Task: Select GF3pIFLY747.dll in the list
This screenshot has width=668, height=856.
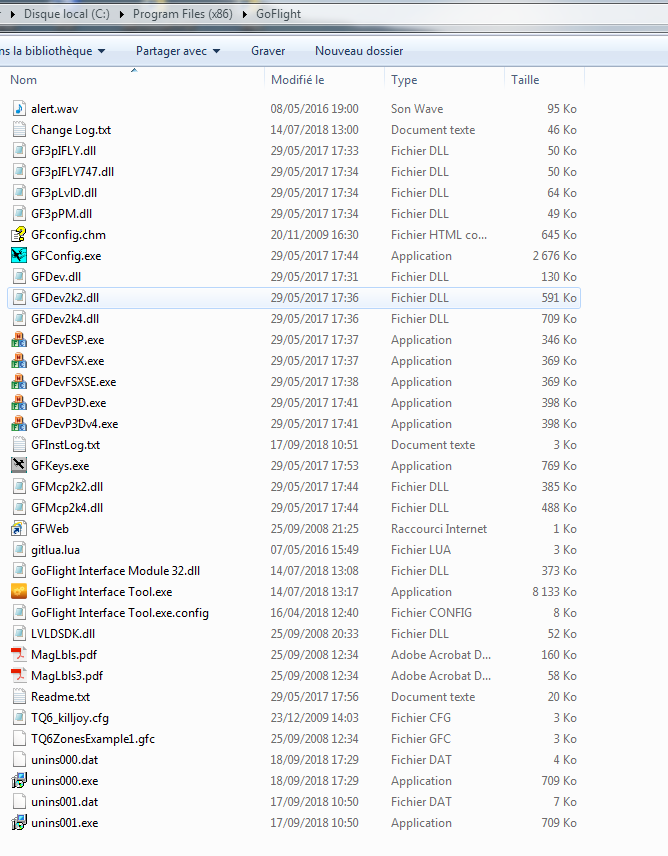Action: [73, 172]
